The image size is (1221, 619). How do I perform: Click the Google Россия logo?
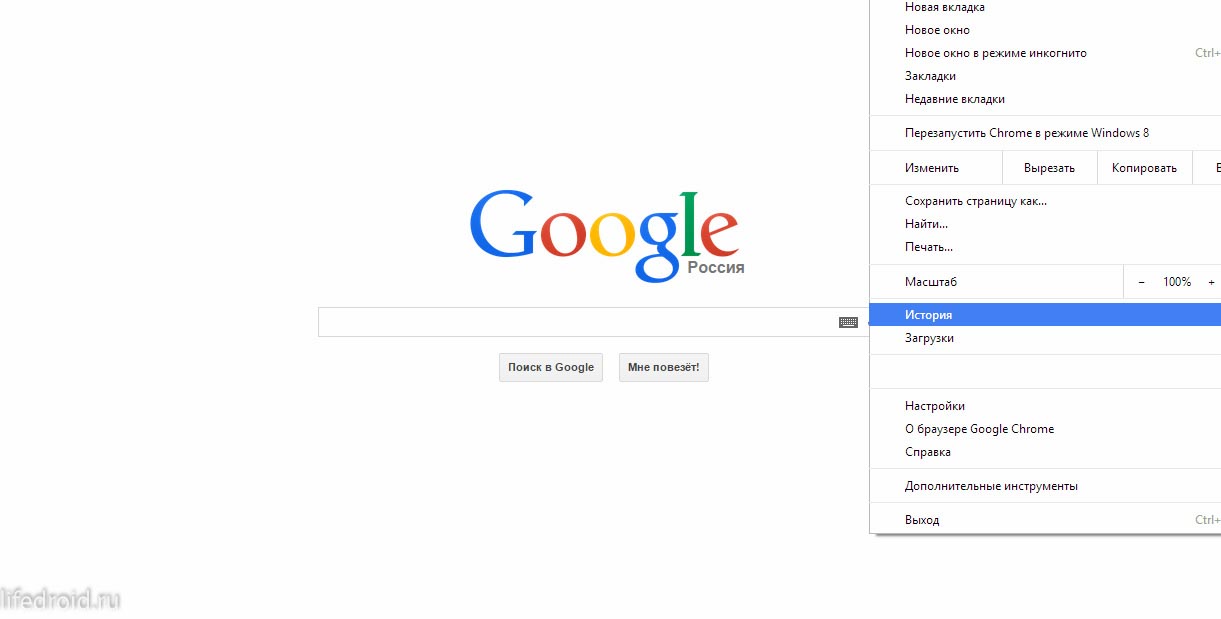coord(605,234)
